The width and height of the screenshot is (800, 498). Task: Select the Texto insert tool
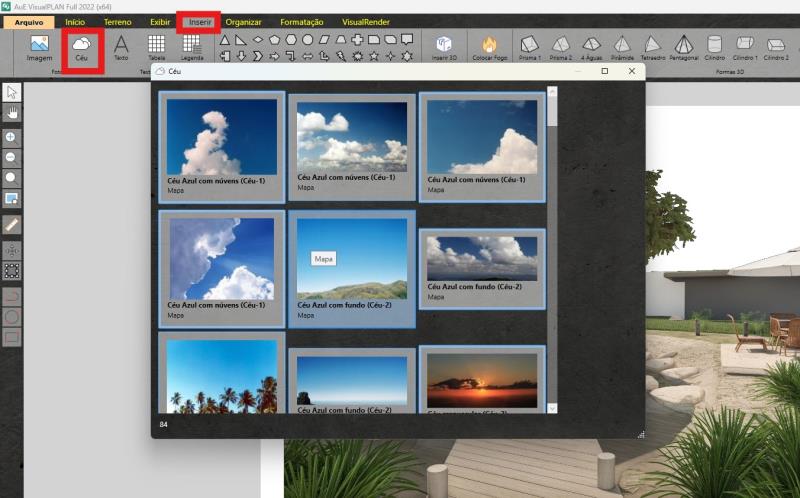(x=121, y=48)
